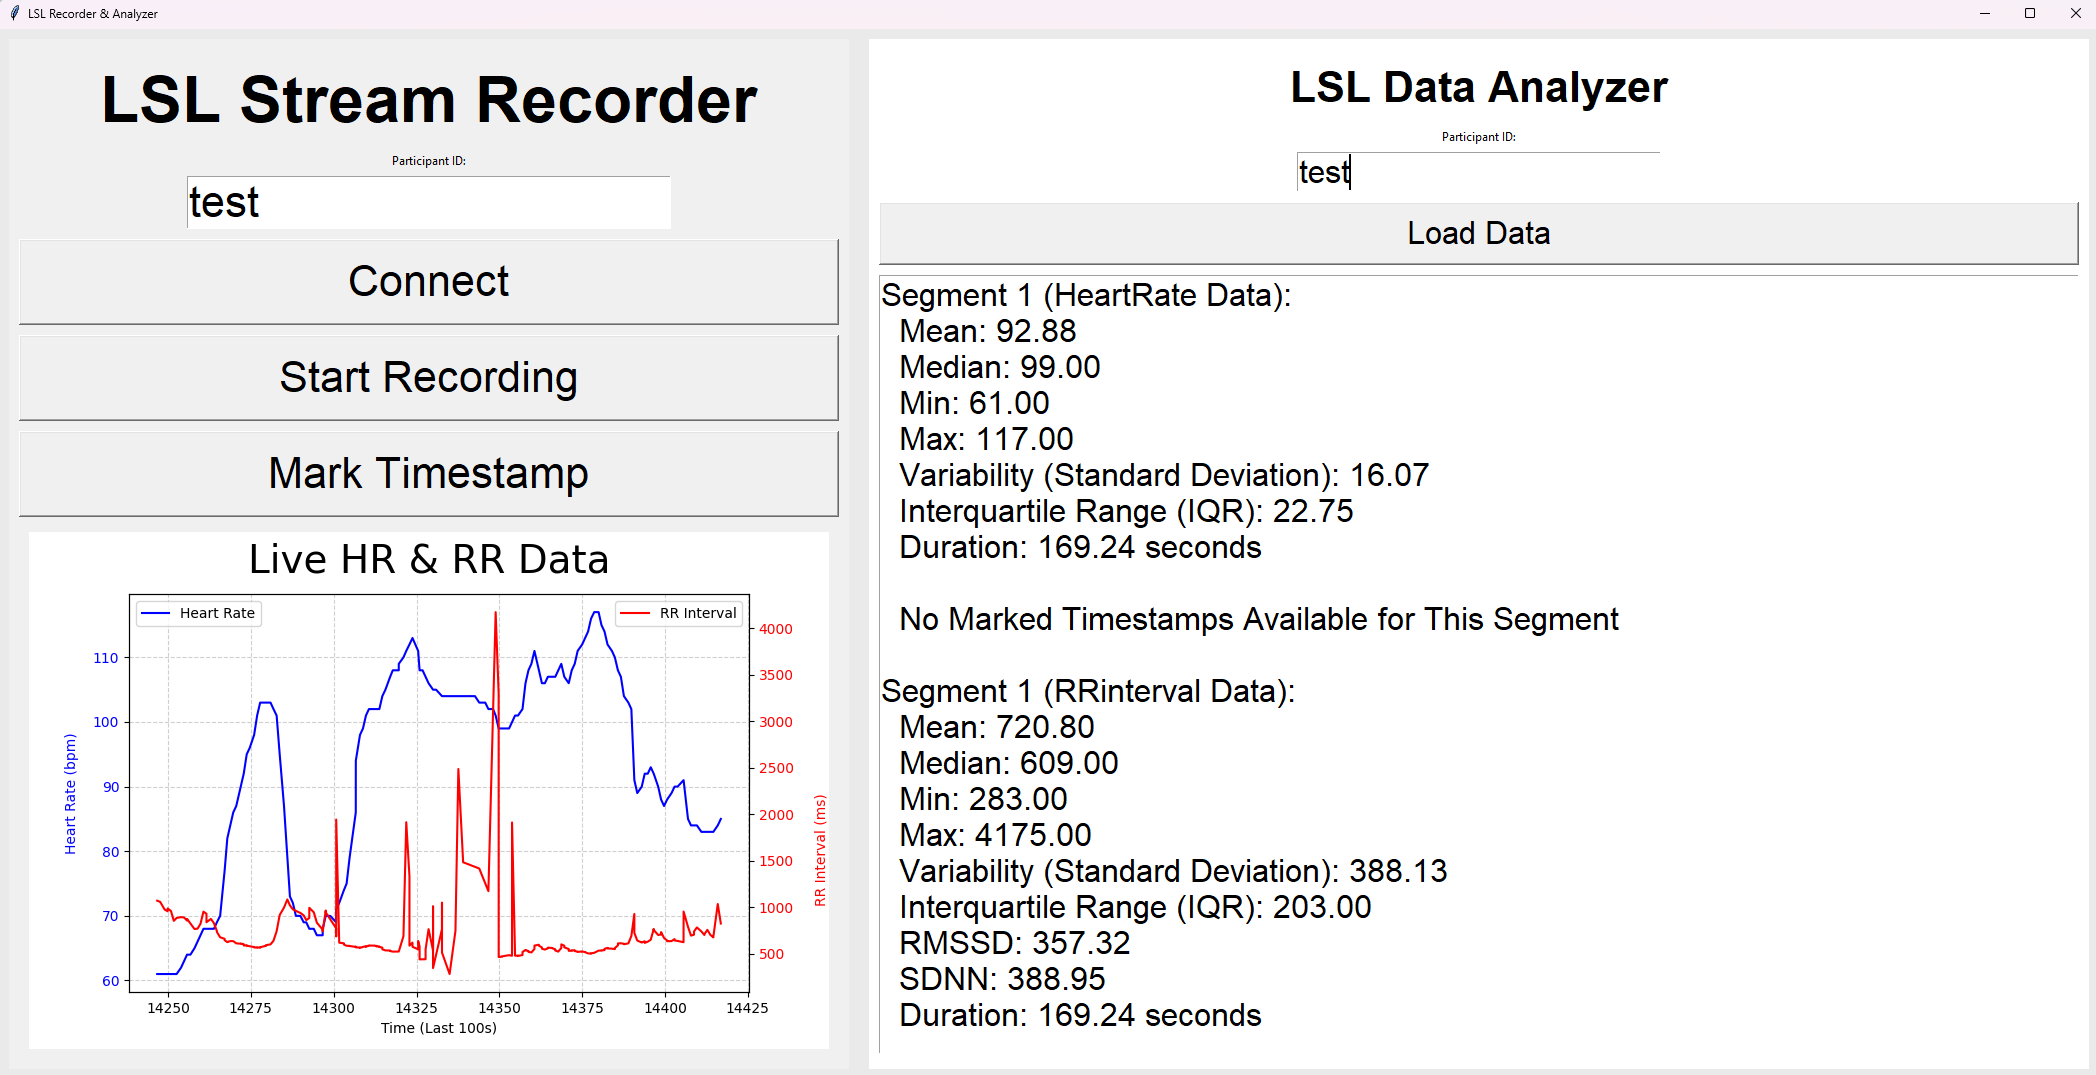Focus the Recorder Participant ID field
2096x1075 pixels.
coord(428,202)
